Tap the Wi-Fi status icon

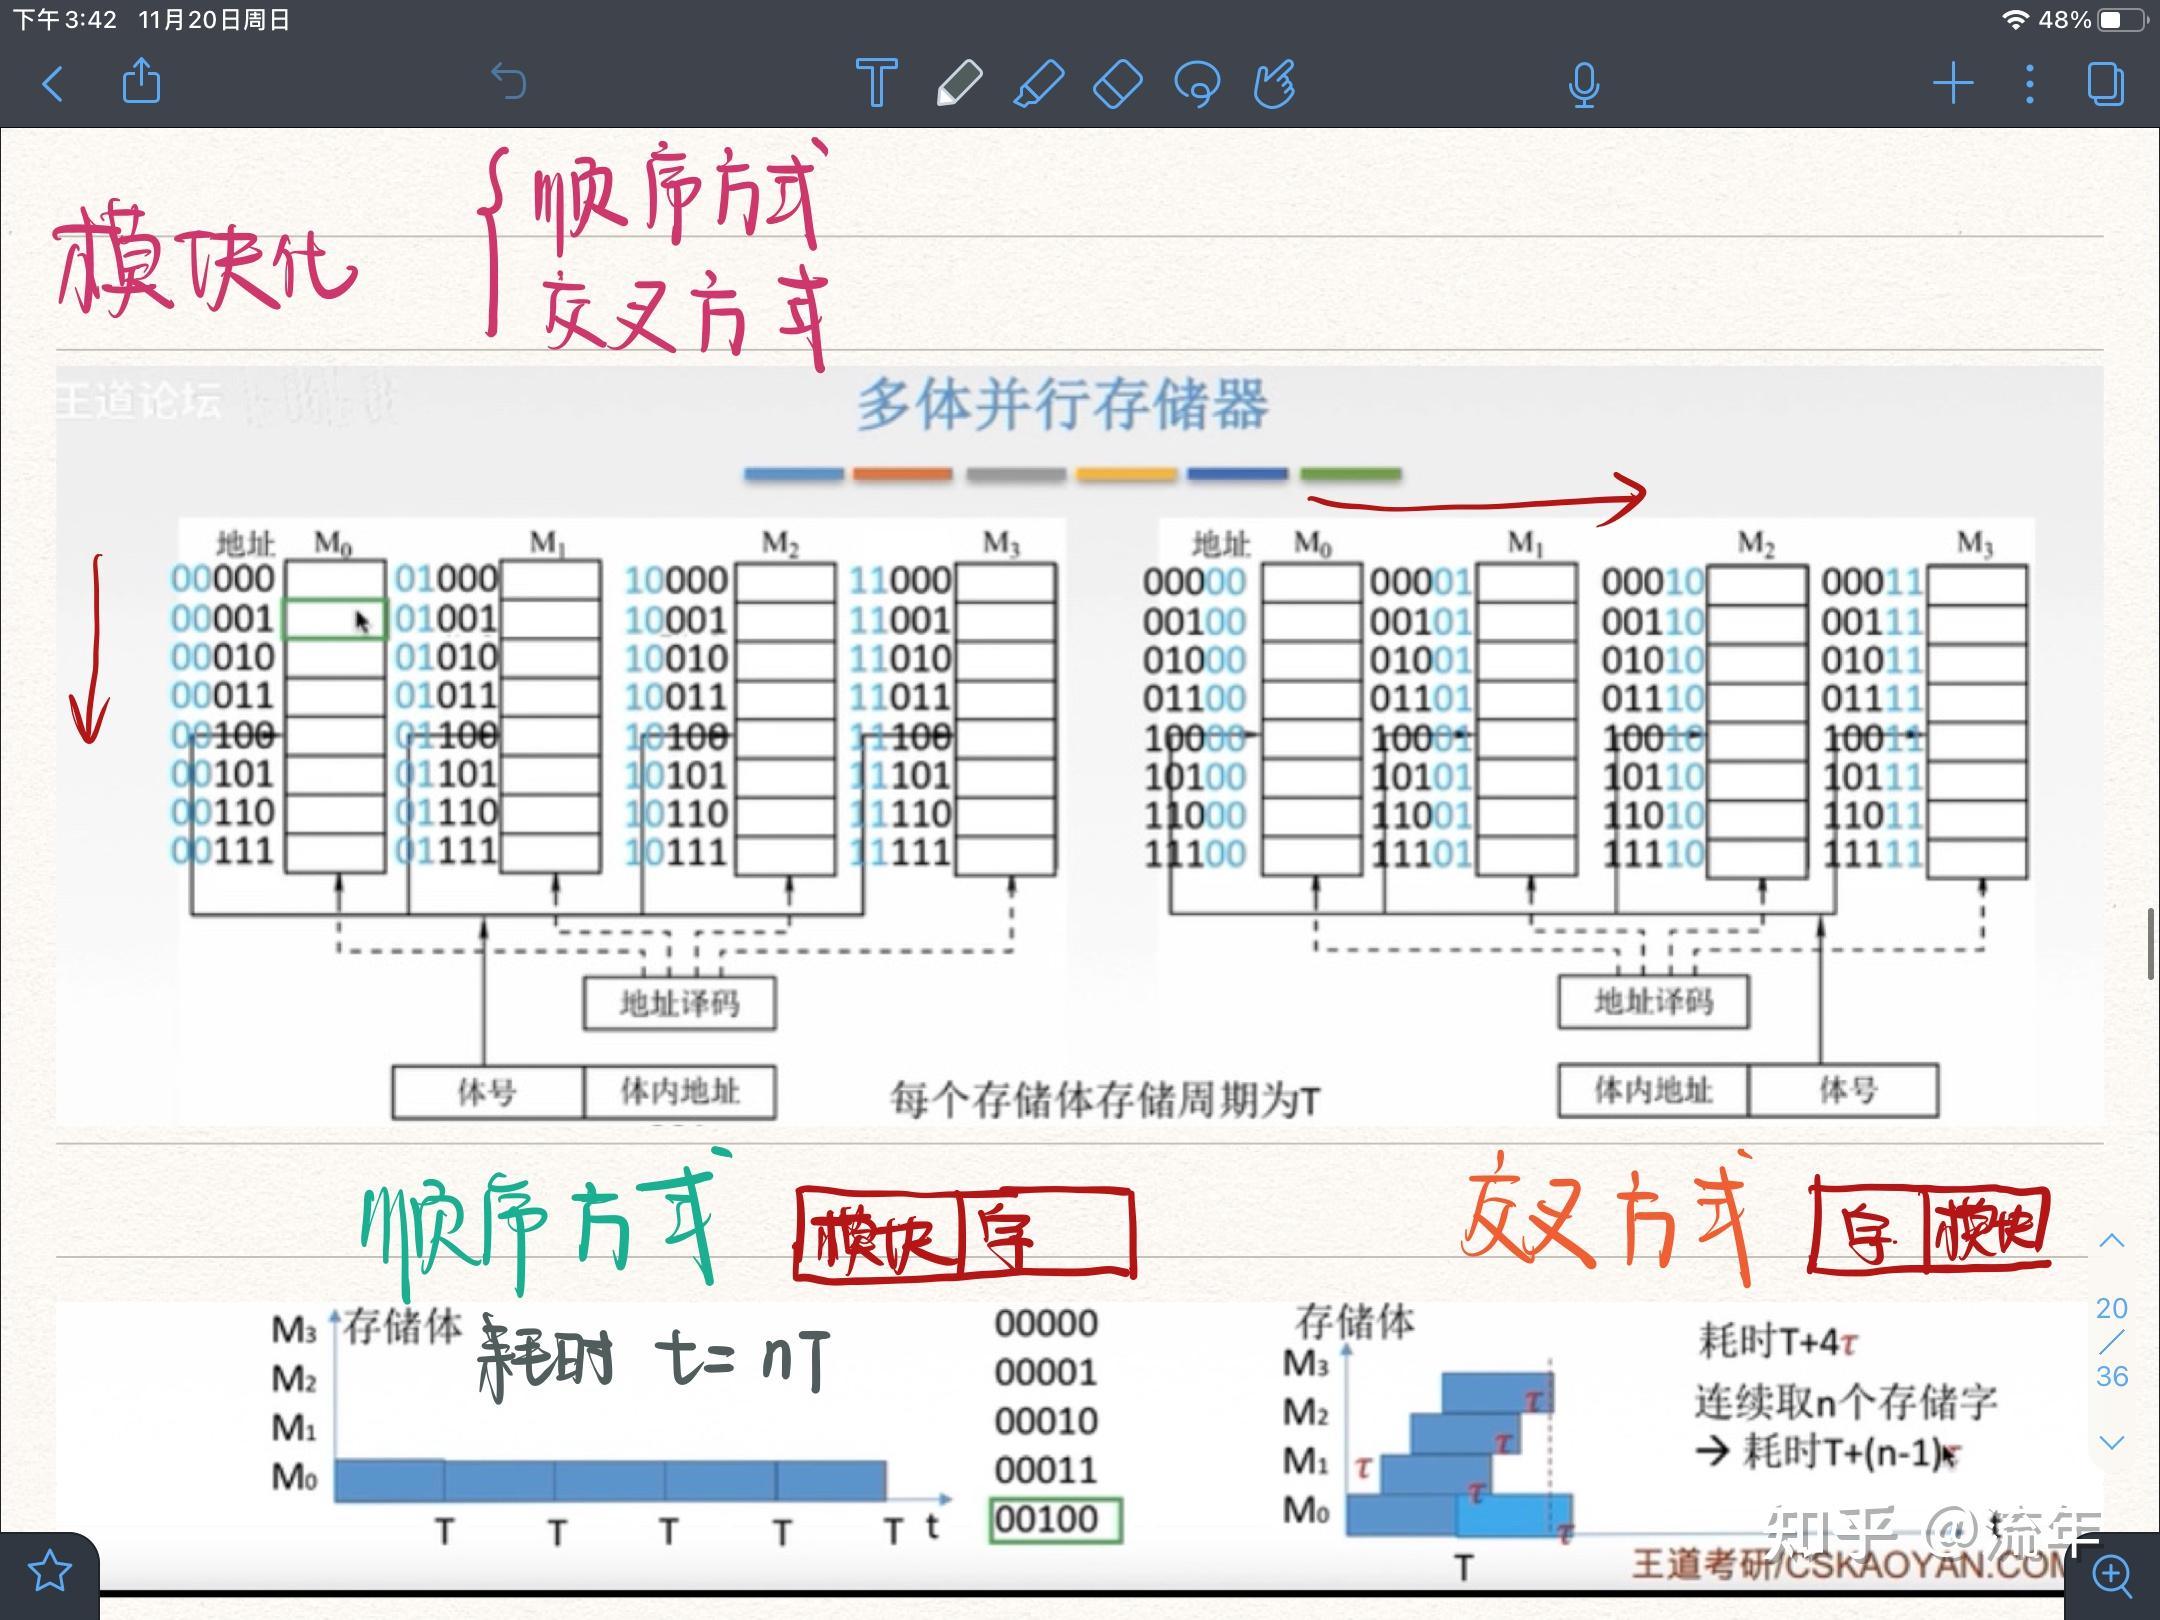(x=2015, y=20)
